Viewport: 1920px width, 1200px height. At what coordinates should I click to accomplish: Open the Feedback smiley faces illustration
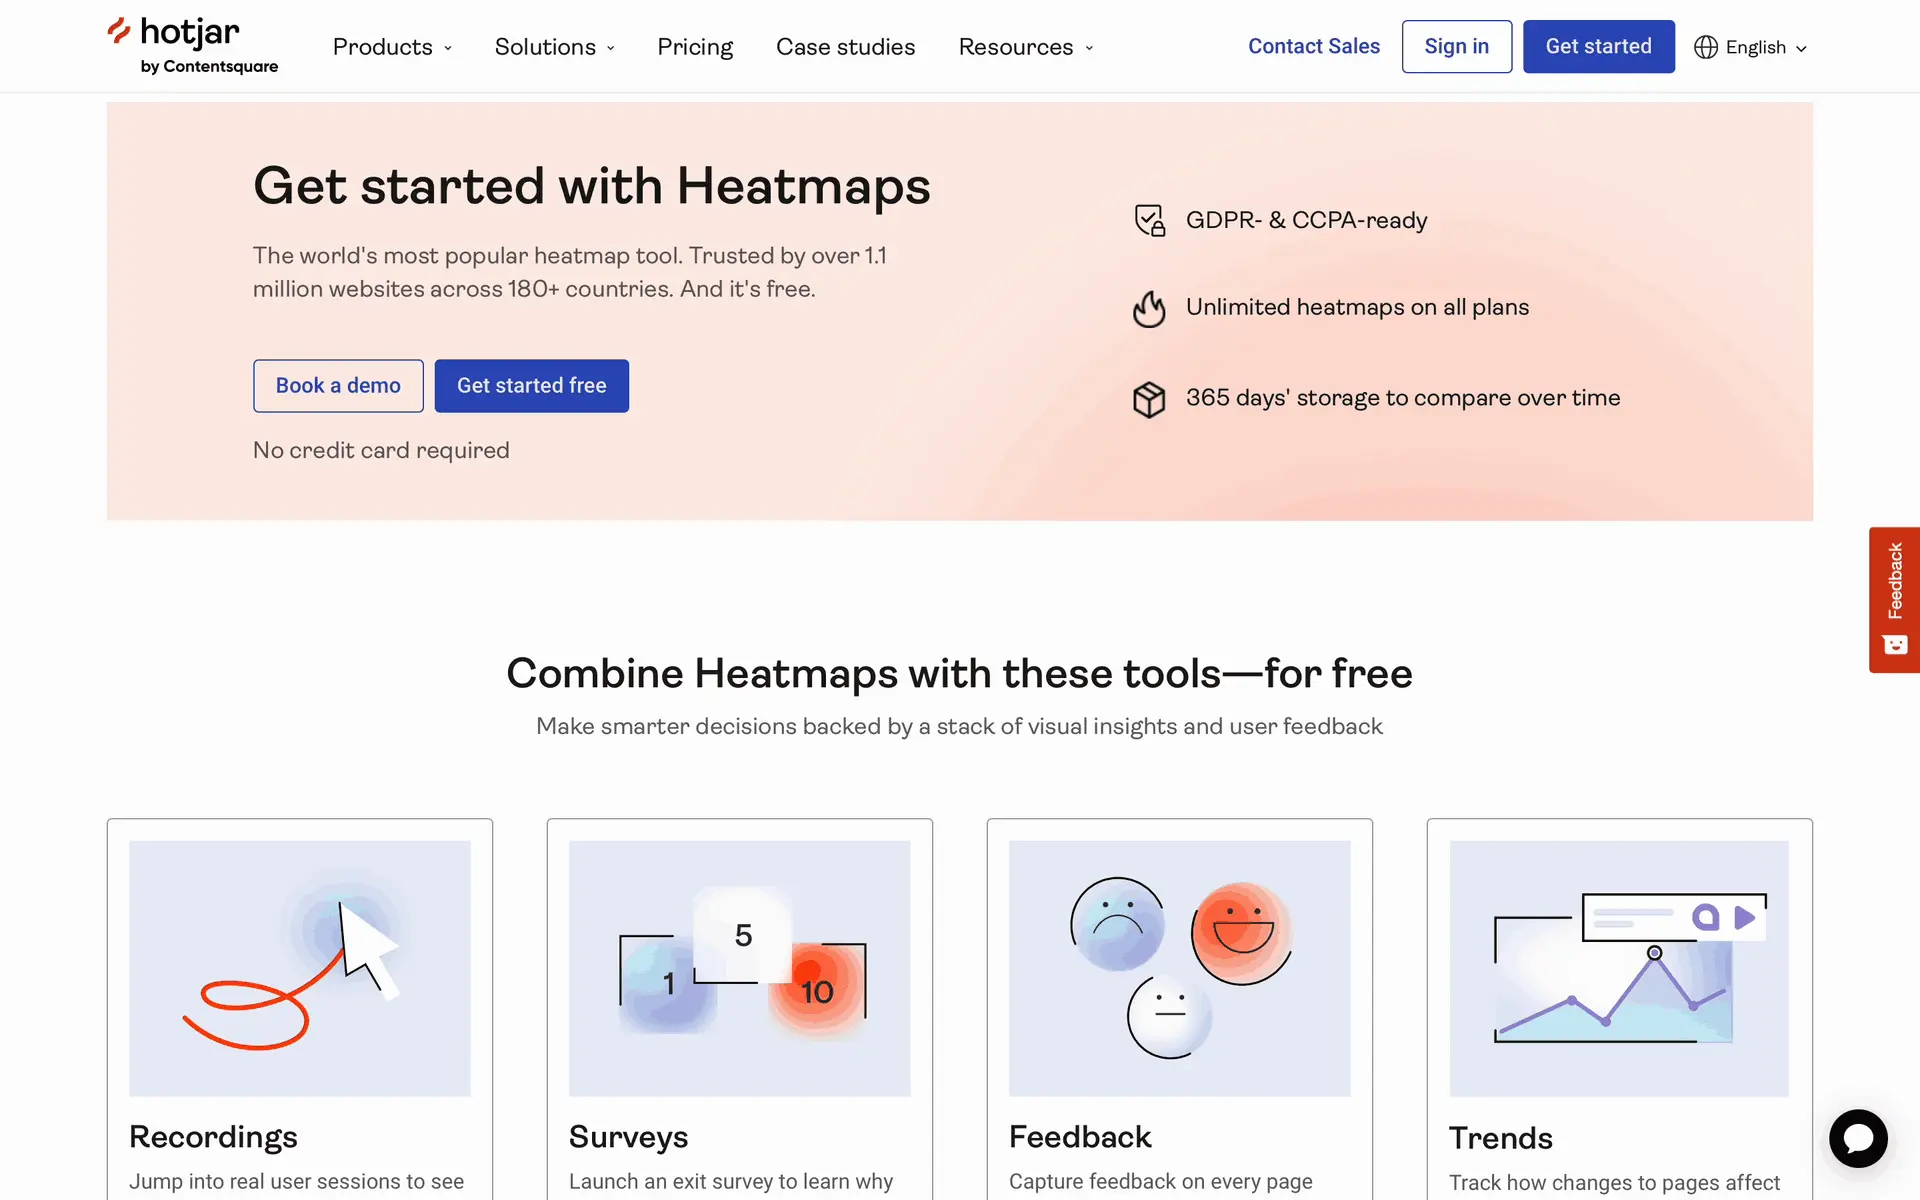coord(1179,968)
